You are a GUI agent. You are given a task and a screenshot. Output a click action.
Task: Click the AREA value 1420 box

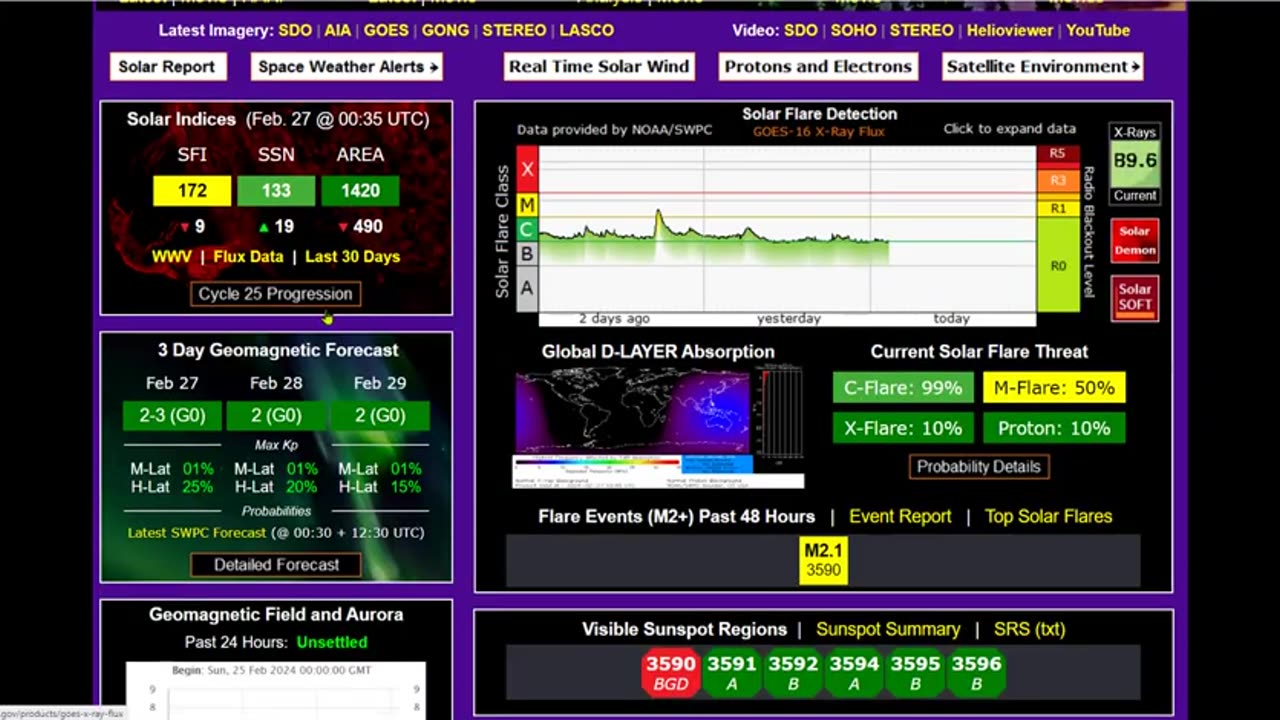(x=360, y=191)
